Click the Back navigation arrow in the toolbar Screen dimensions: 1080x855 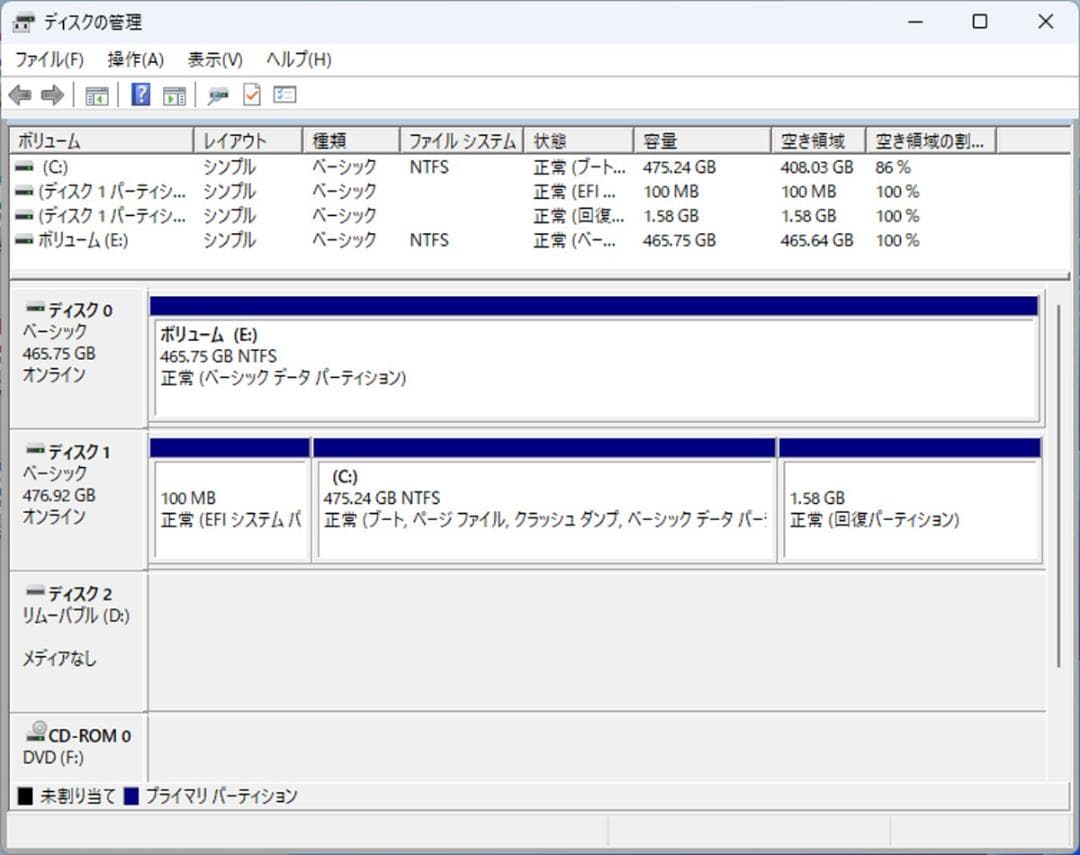(x=22, y=95)
